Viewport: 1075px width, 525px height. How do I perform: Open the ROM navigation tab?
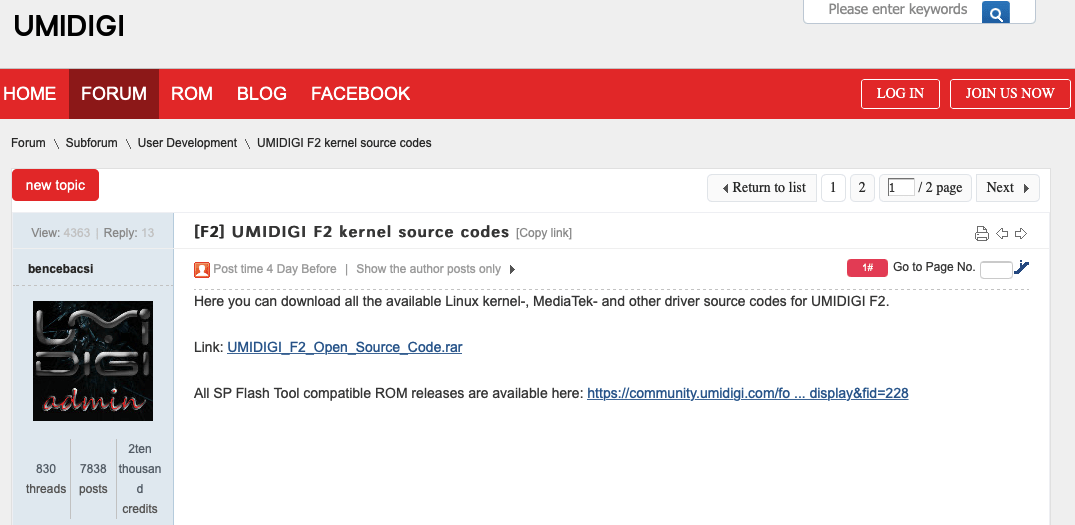[192, 94]
